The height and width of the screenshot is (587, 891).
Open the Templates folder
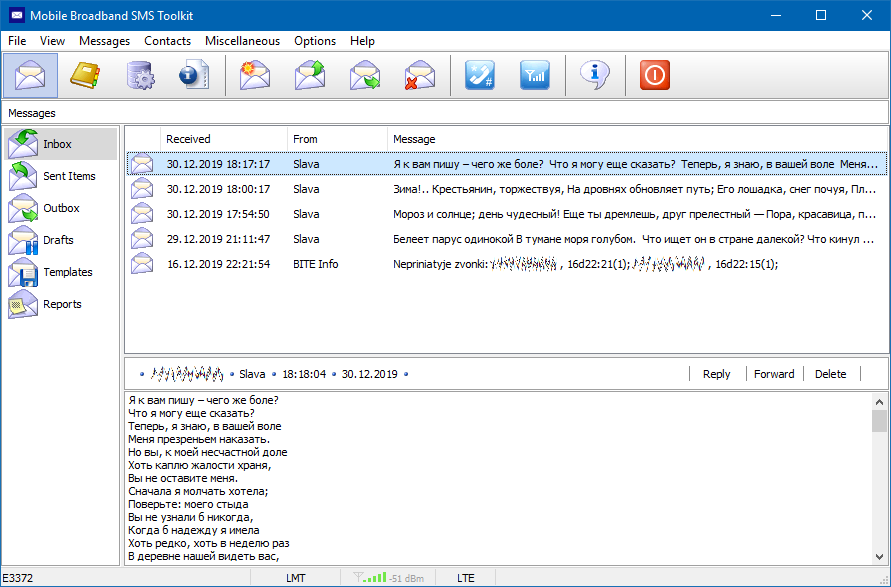(64, 272)
